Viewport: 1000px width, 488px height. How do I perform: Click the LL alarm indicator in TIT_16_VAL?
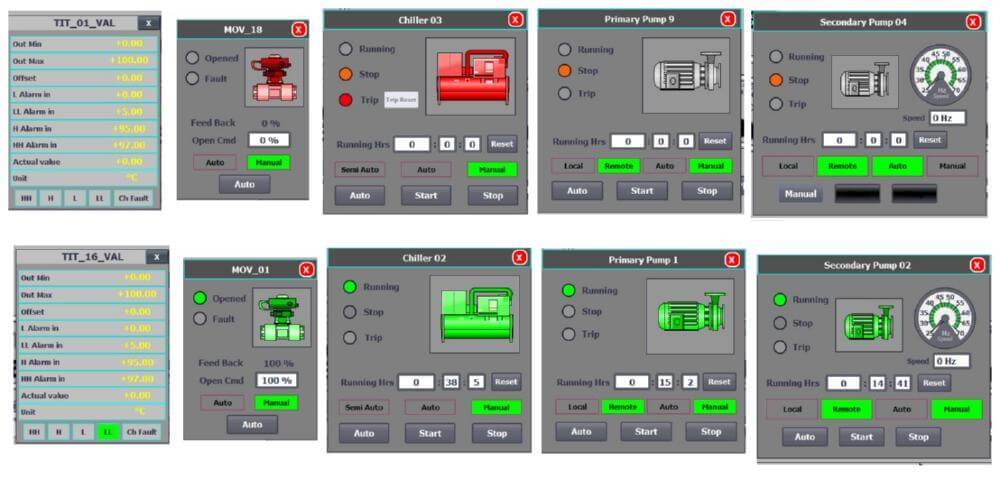pyautogui.click(x=108, y=432)
